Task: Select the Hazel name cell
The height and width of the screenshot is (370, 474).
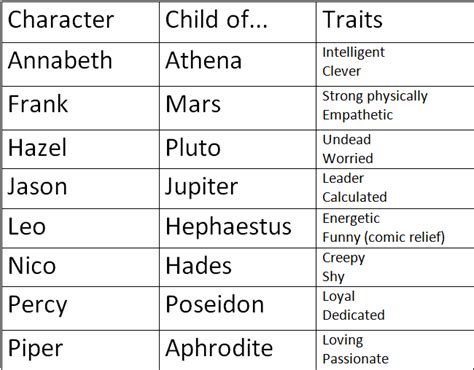Action: (x=81, y=149)
